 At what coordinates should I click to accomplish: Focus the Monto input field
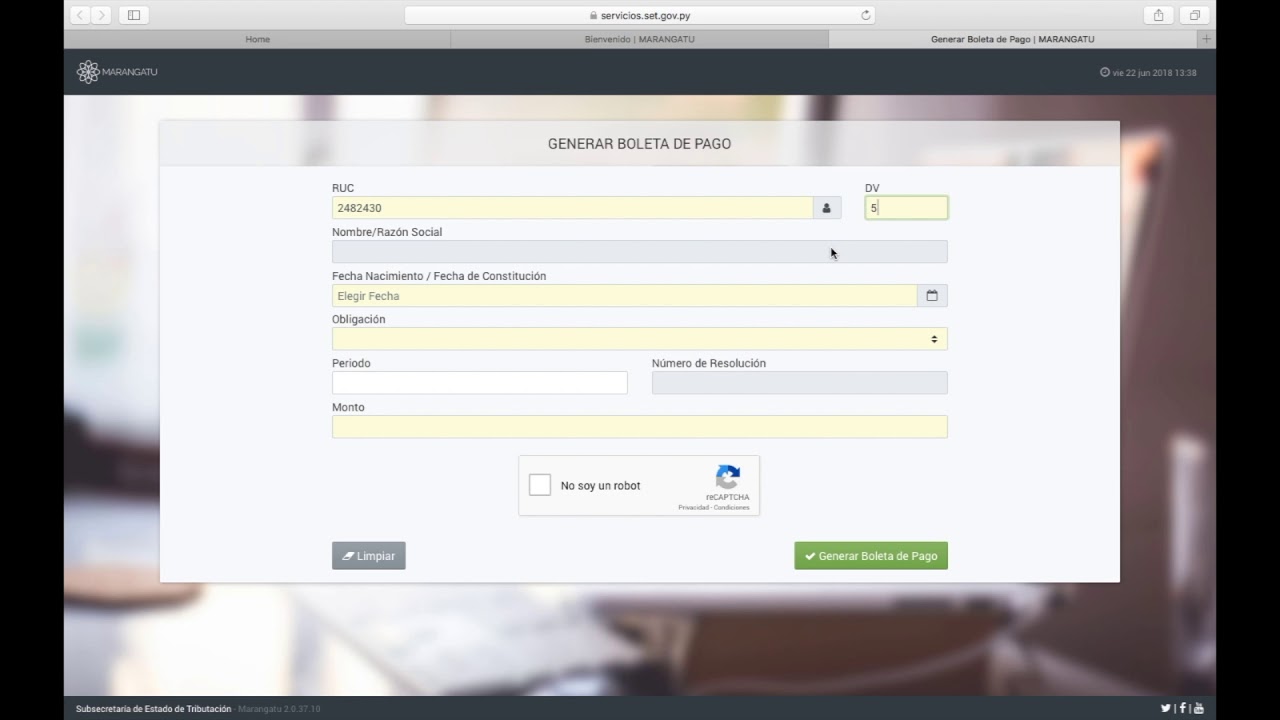(x=639, y=427)
